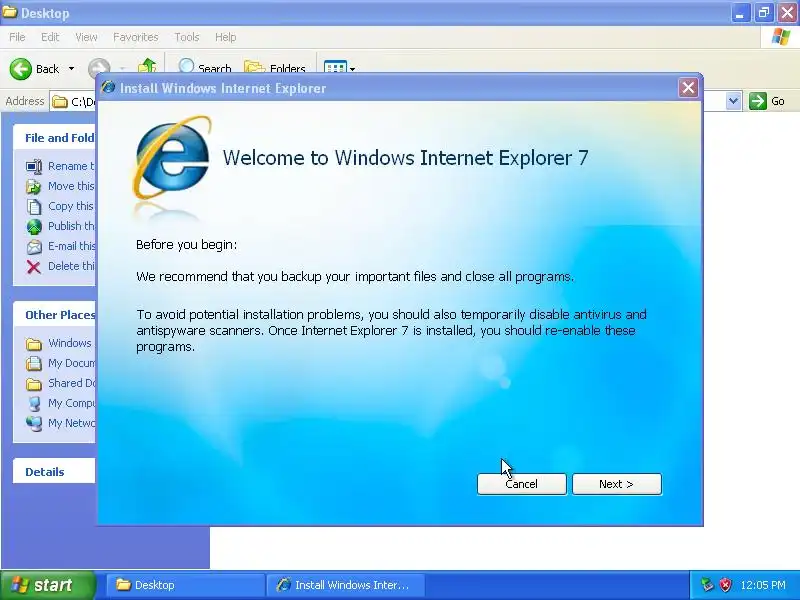Open the File menu
800x600 pixels.
pyautogui.click(x=17, y=37)
